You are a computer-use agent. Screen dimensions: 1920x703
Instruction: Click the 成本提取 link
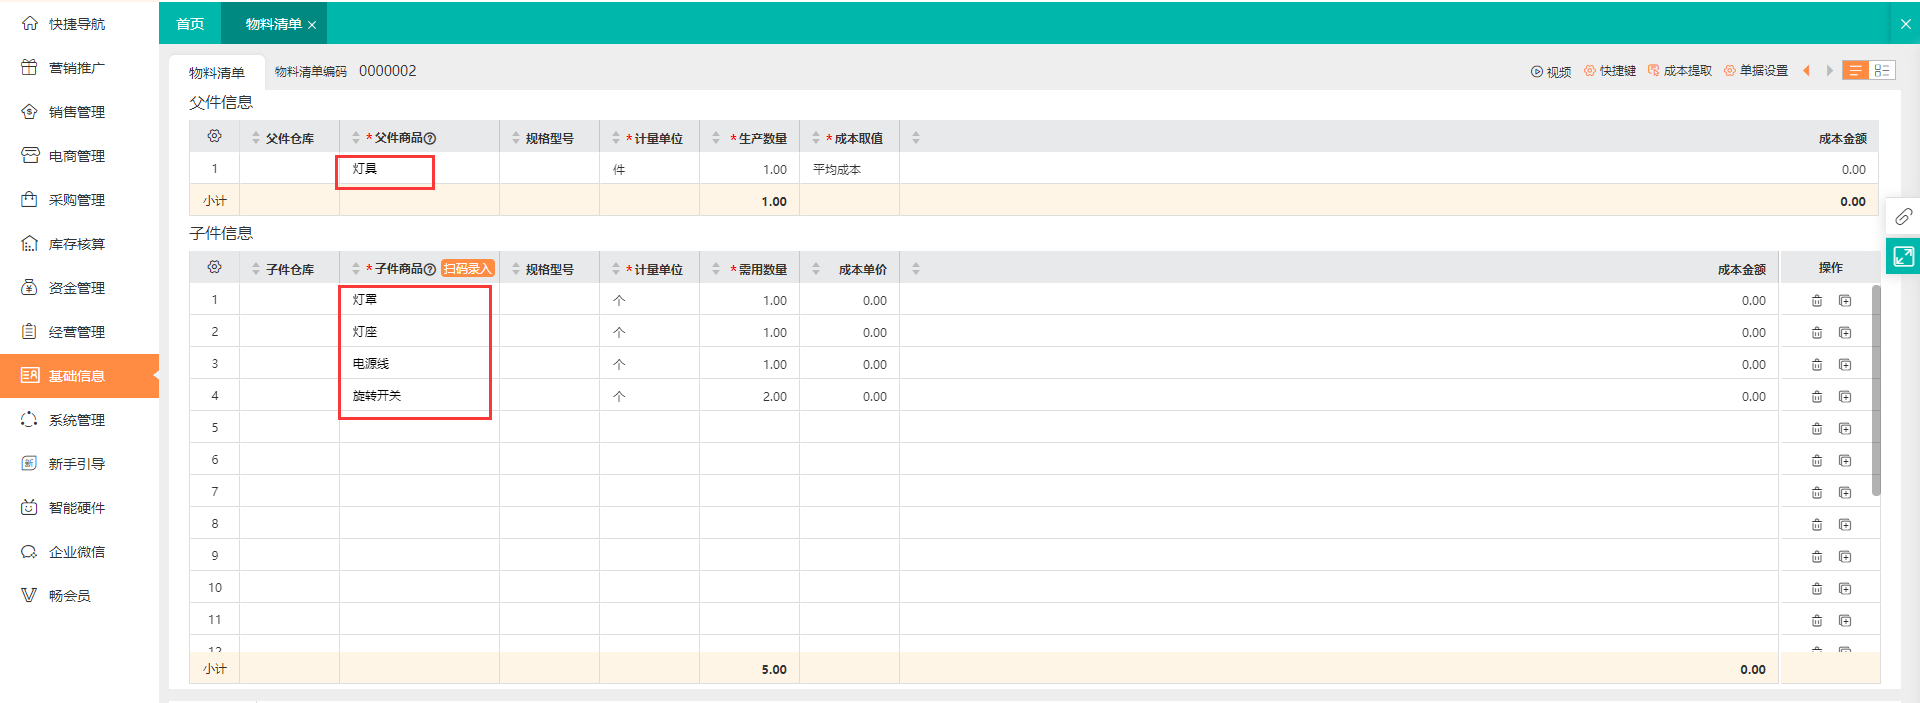(1680, 71)
